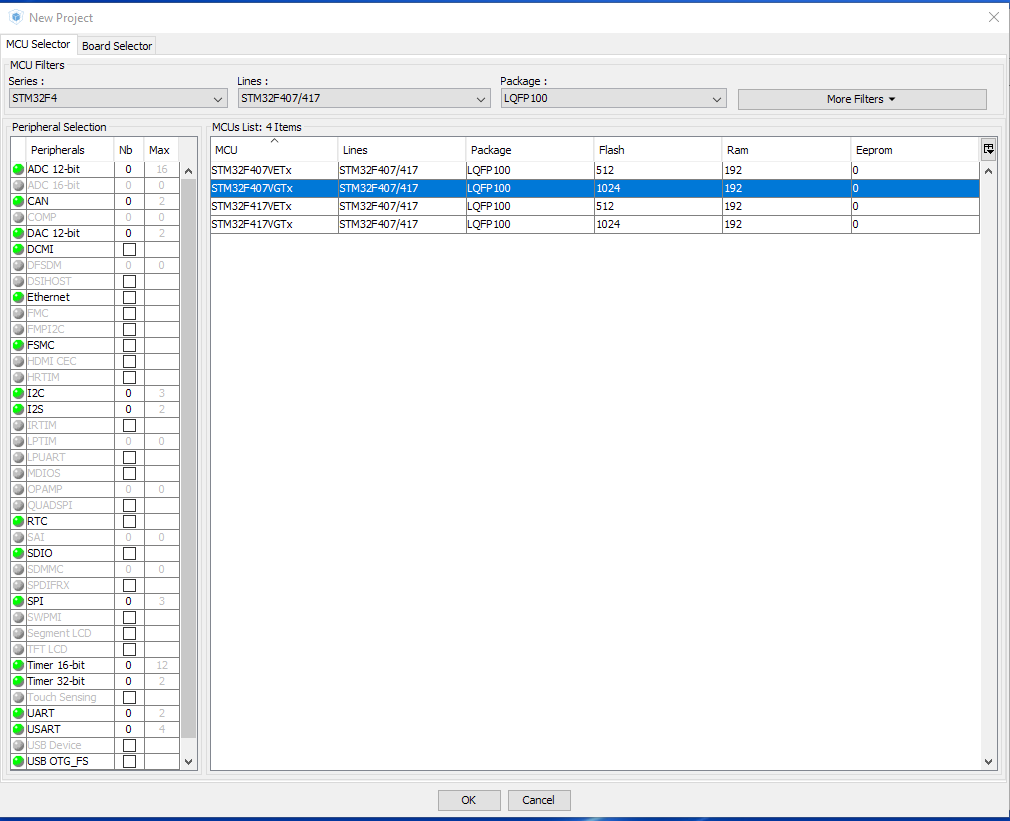Click the grey indicator next to COMP

(x=19, y=218)
